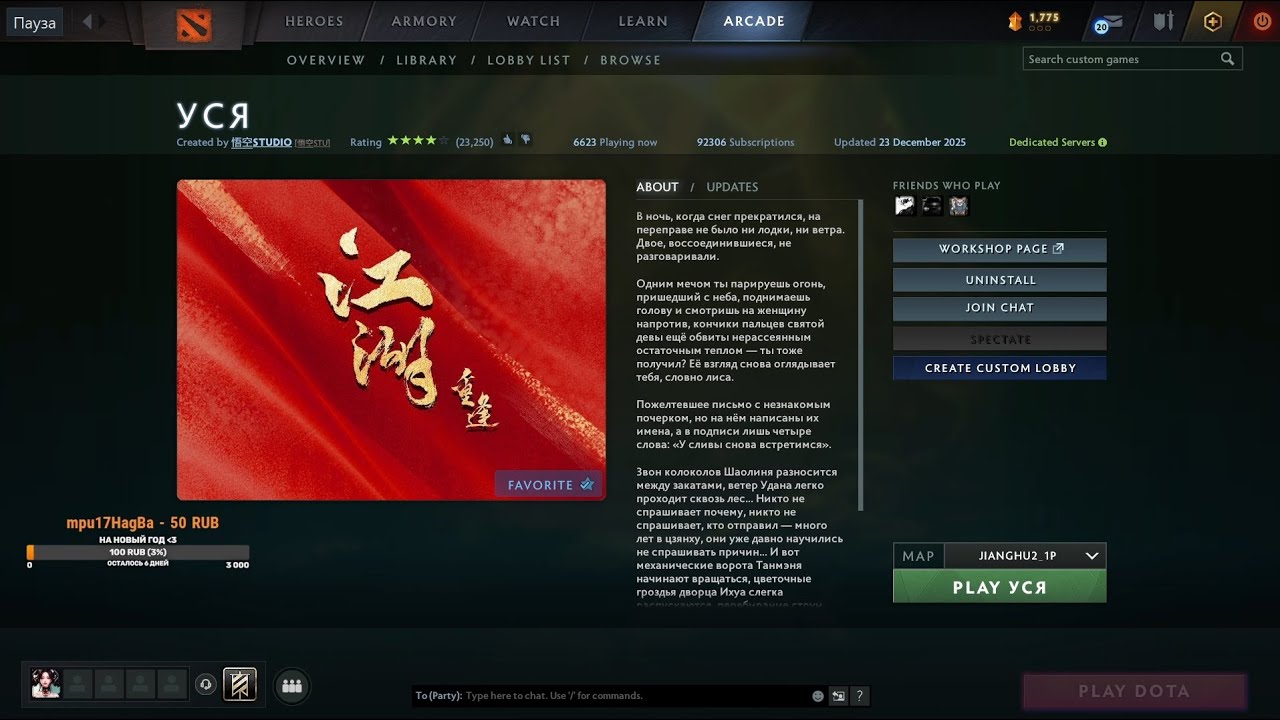The height and width of the screenshot is (720, 1280).
Task: Click the Пауза button
Action: tap(34, 23)
